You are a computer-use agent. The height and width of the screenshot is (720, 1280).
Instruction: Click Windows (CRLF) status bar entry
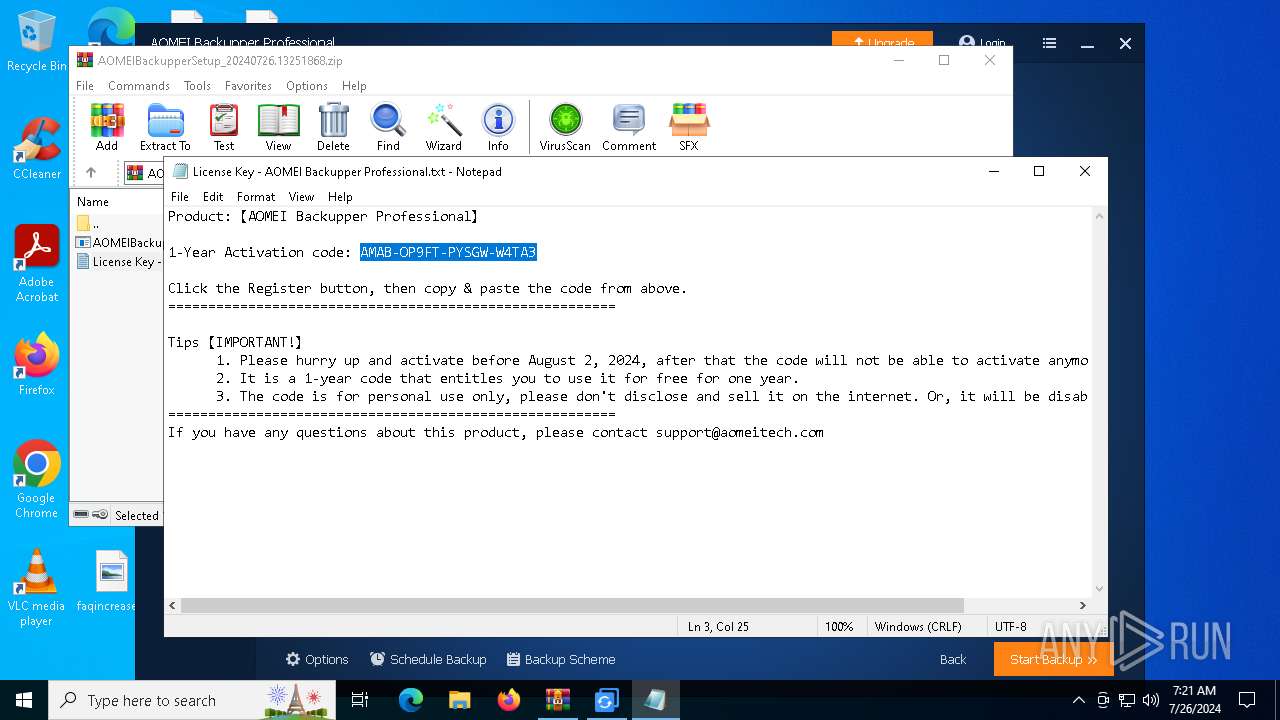click(x=918, y=626)
